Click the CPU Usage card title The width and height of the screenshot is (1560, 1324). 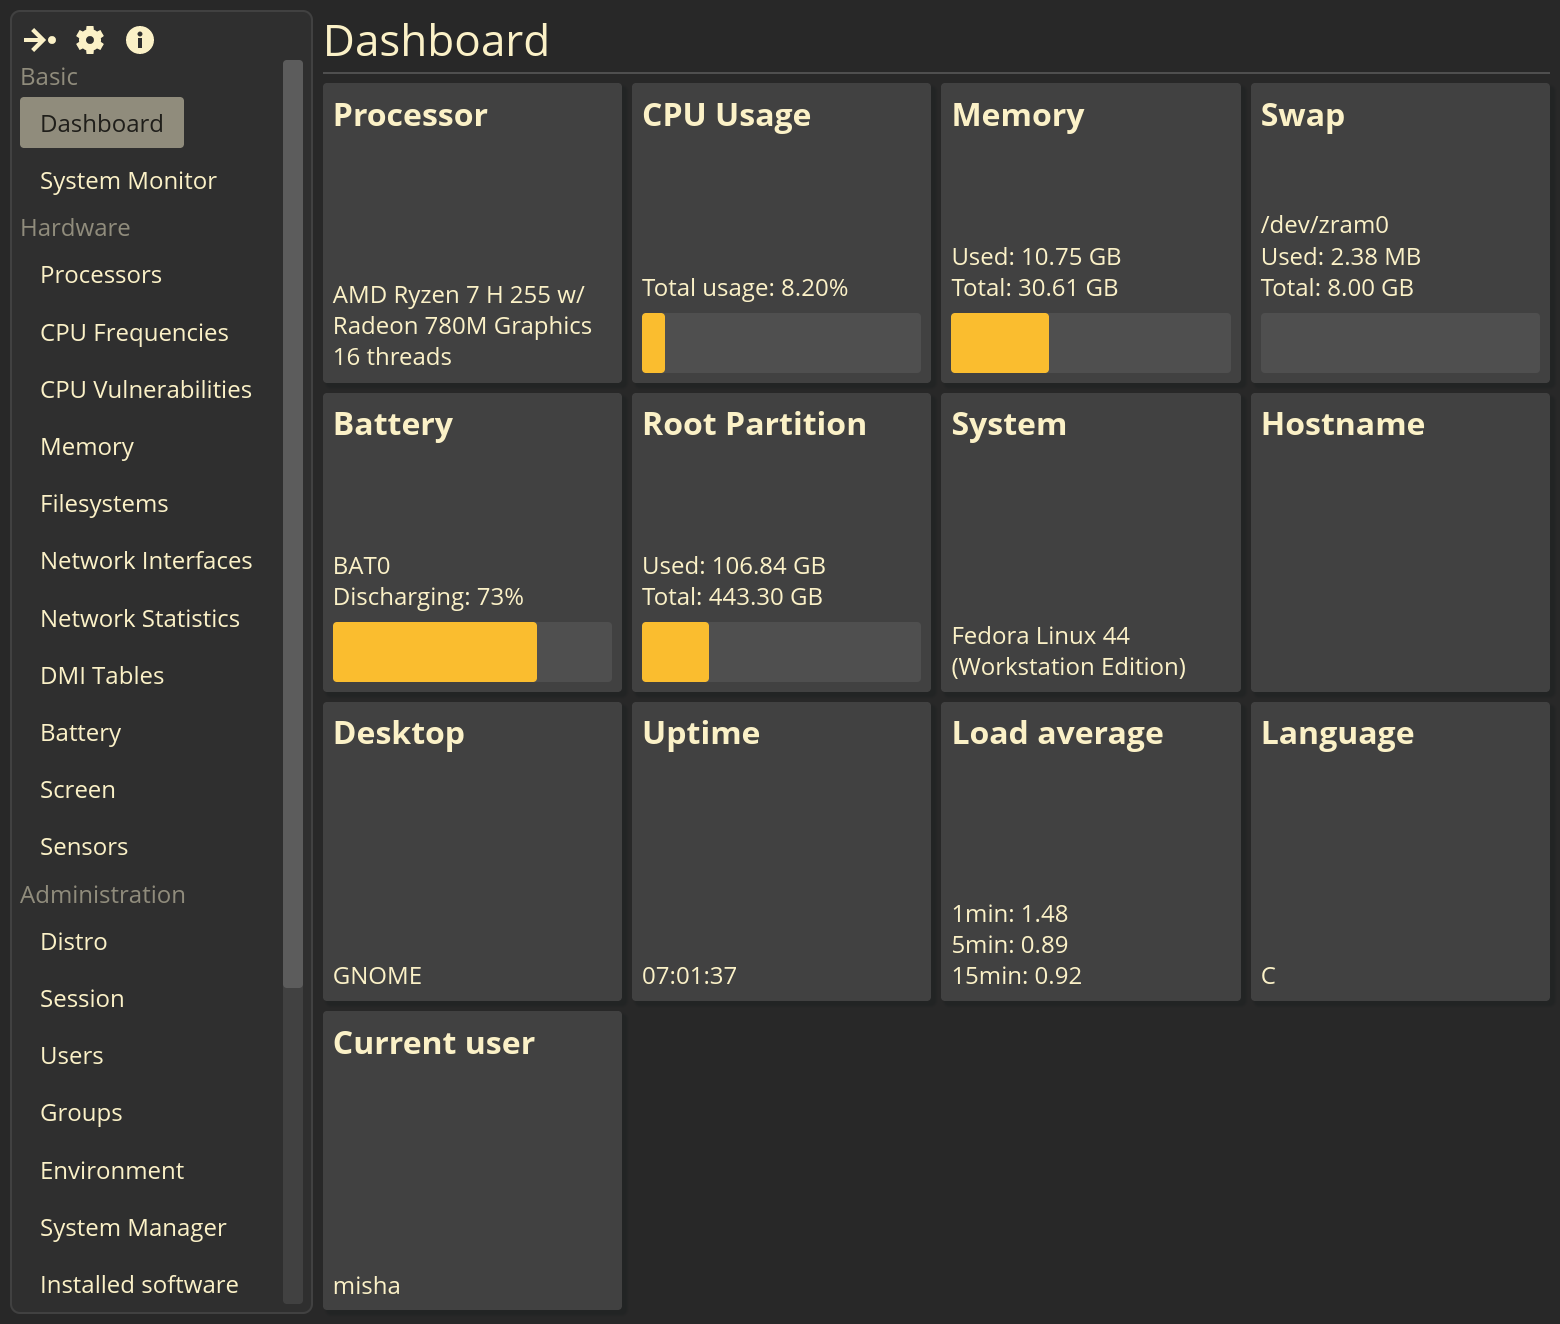[x=726, y=115]
